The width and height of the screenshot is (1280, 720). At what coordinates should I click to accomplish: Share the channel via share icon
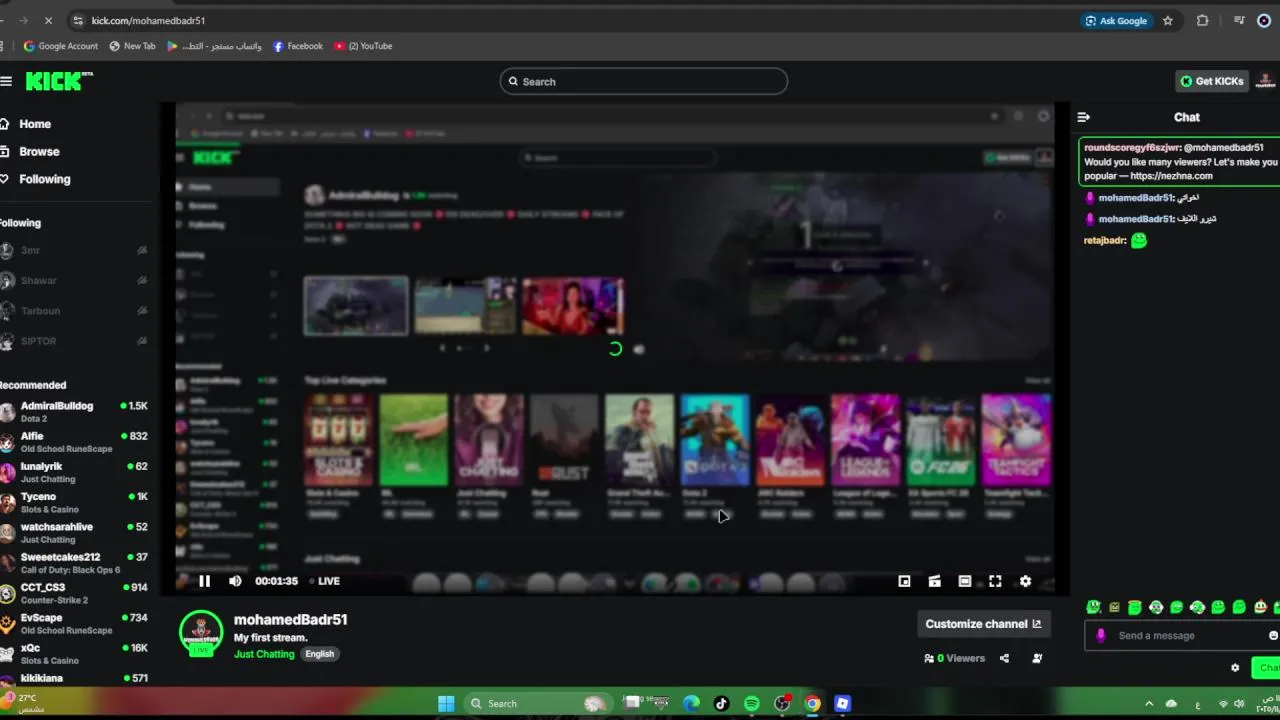[1004, 658]
